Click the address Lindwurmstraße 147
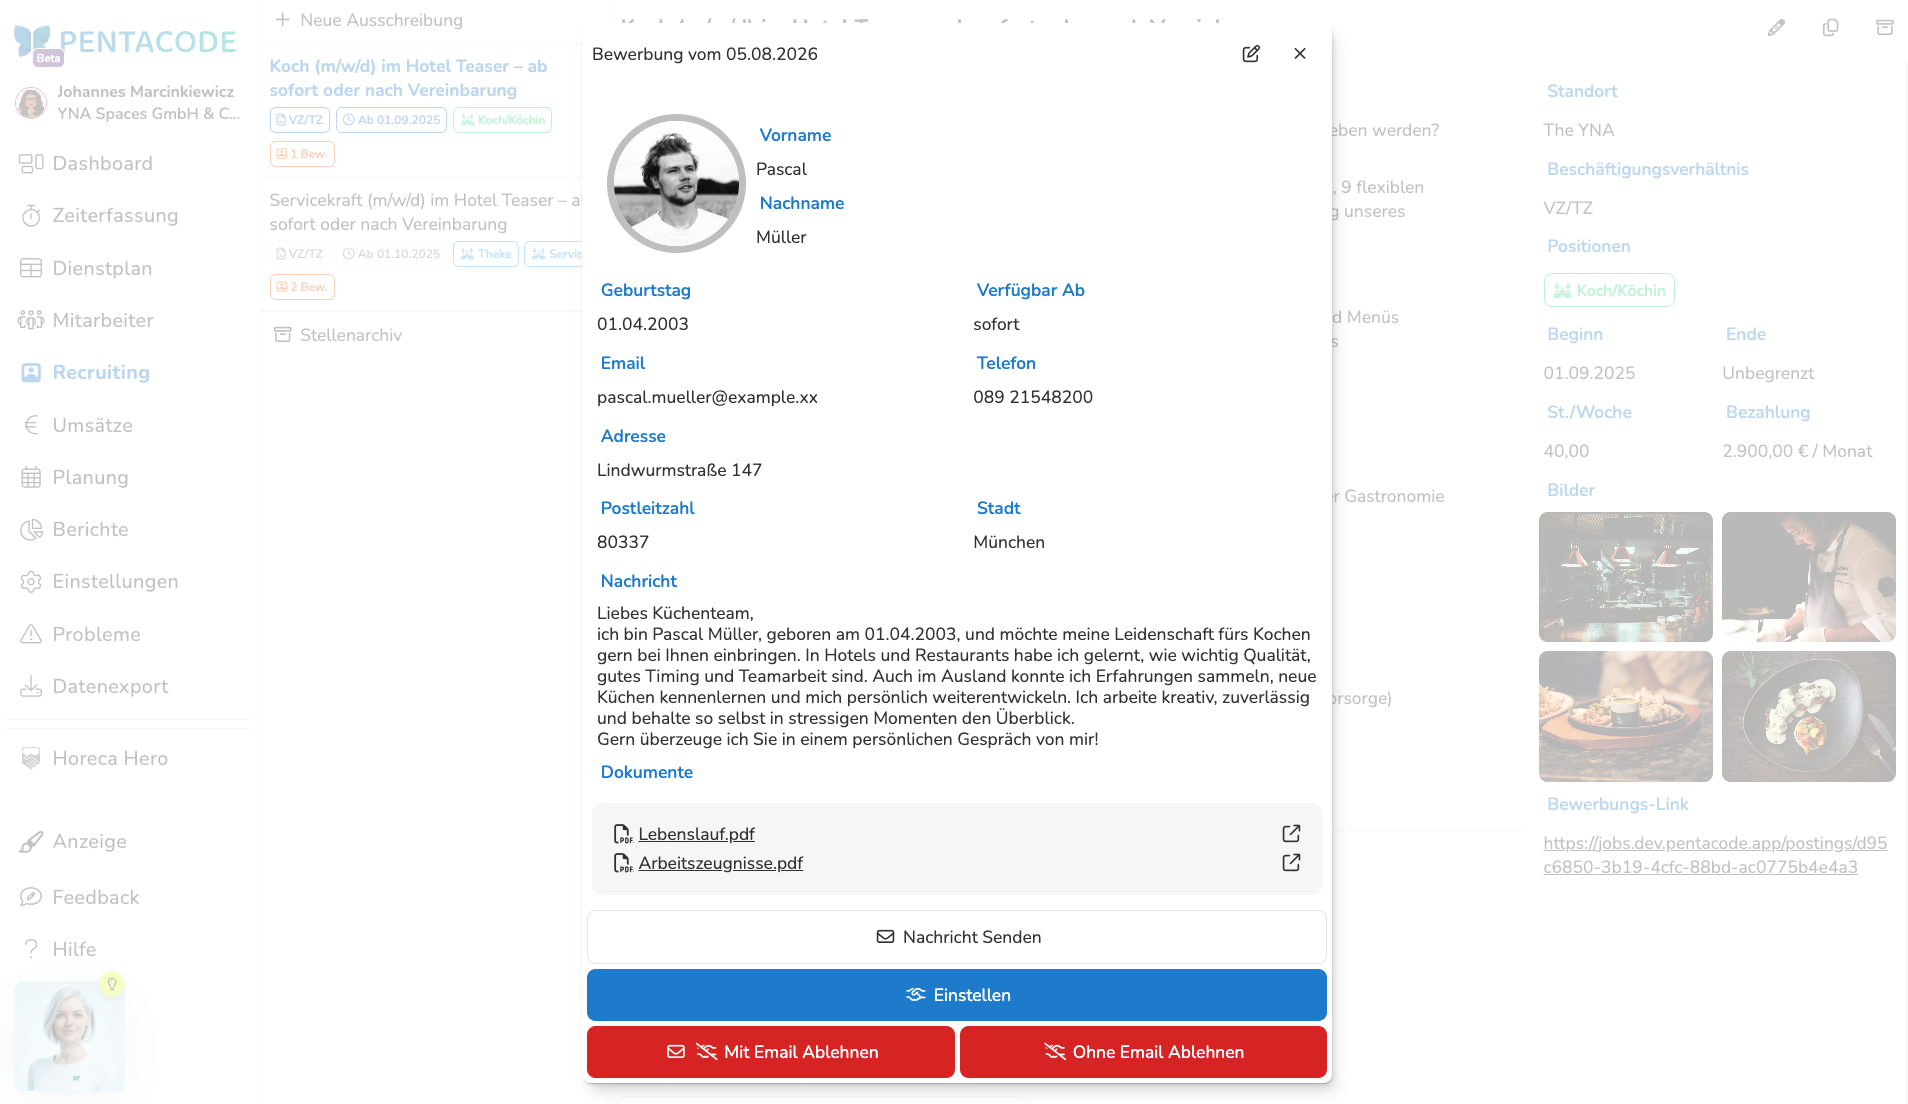 679,470
